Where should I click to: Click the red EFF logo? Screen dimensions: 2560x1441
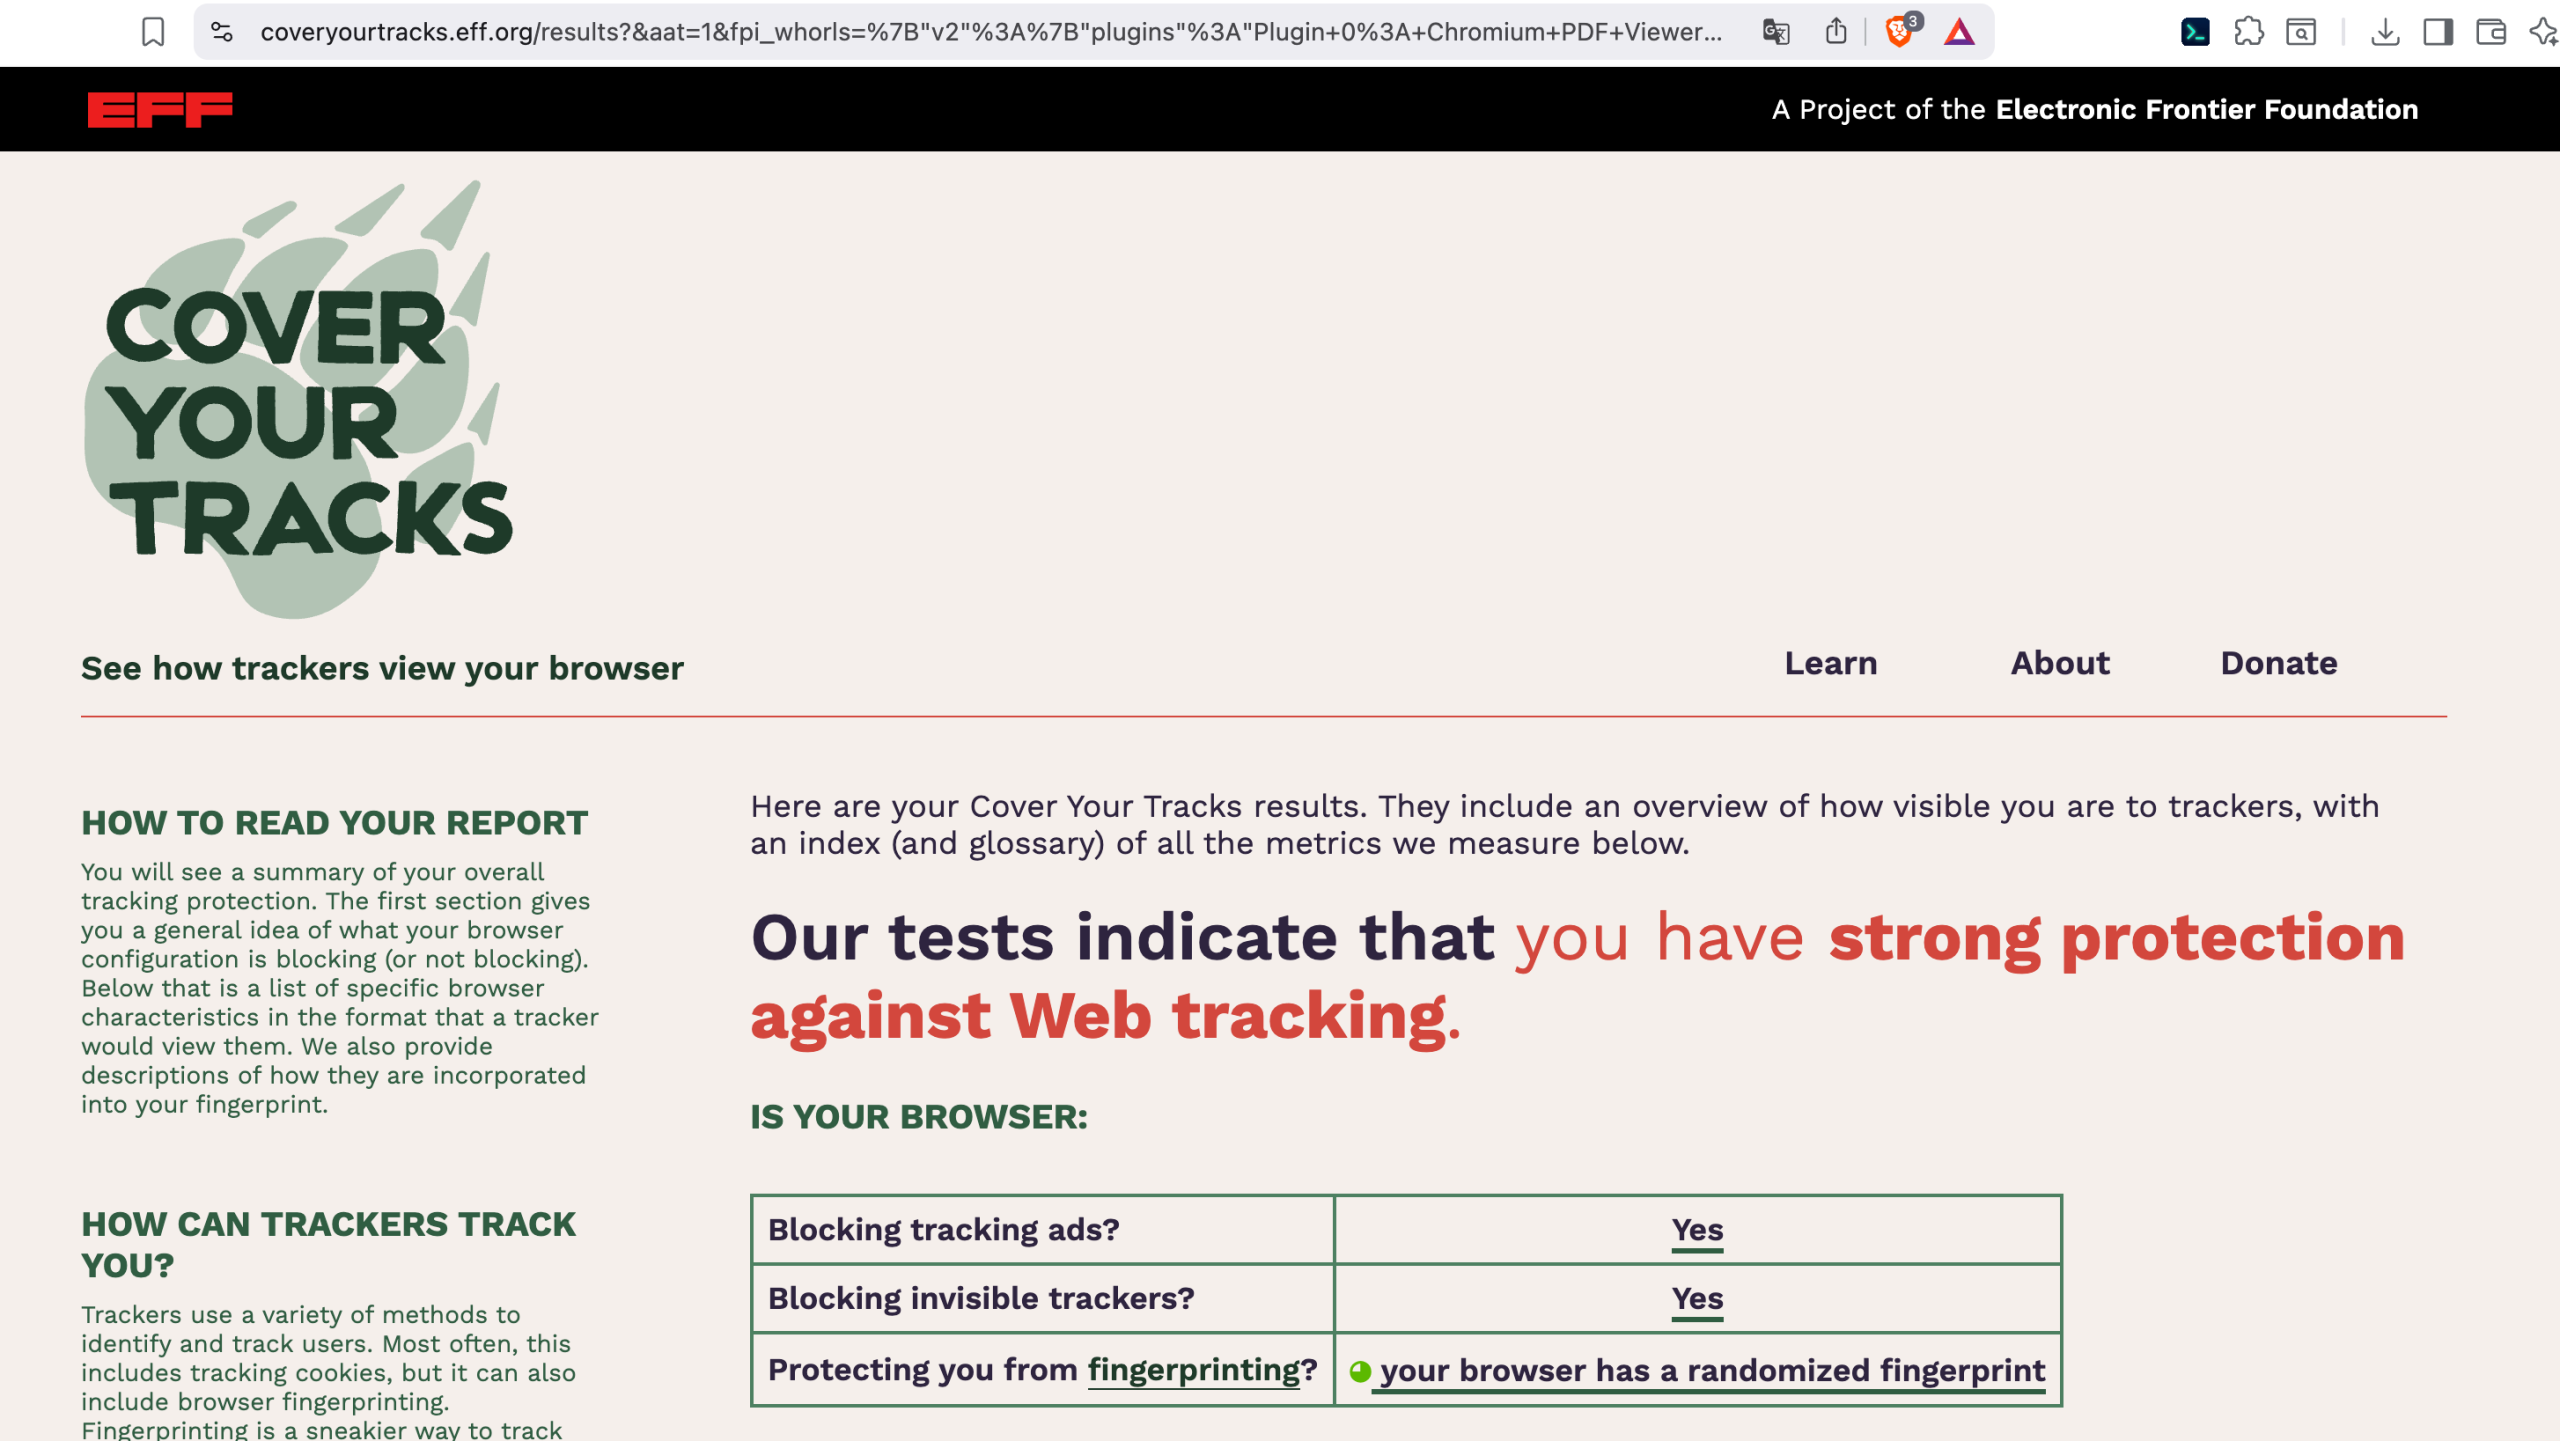click(160, 109)
